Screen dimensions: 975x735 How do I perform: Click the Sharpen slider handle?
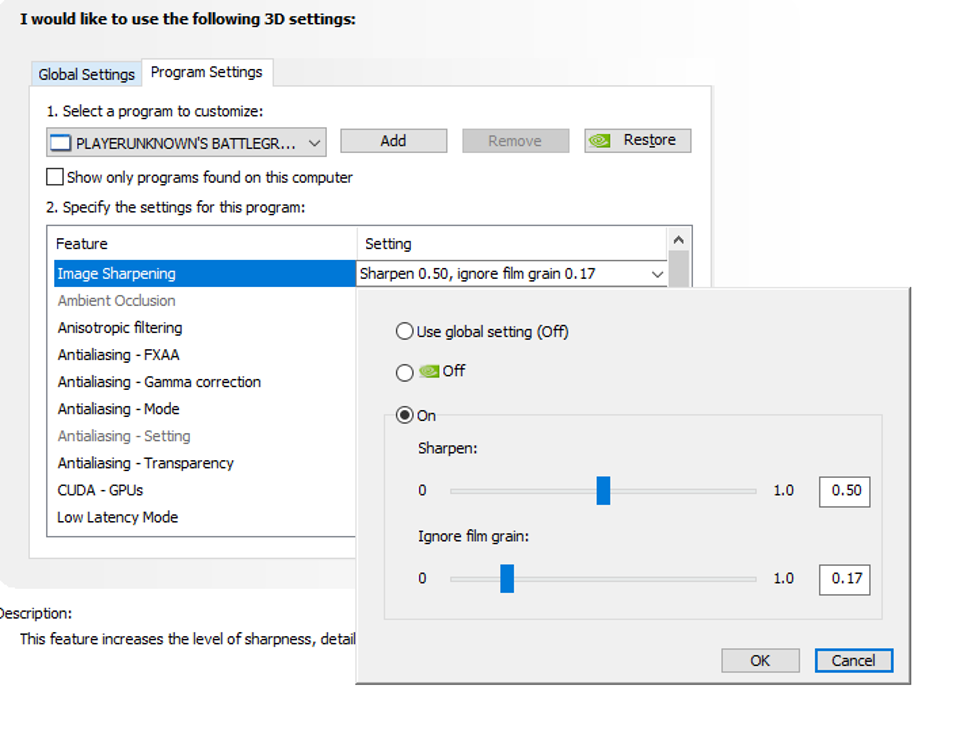pos(603,491)
